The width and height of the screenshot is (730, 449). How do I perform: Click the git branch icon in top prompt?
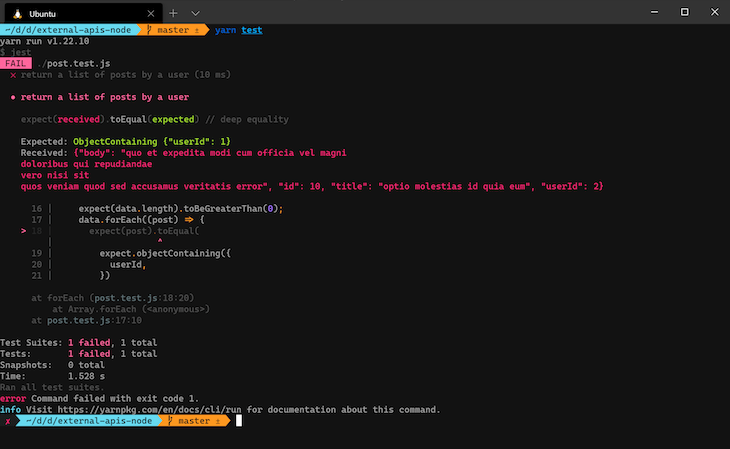[x=149, y=30]
